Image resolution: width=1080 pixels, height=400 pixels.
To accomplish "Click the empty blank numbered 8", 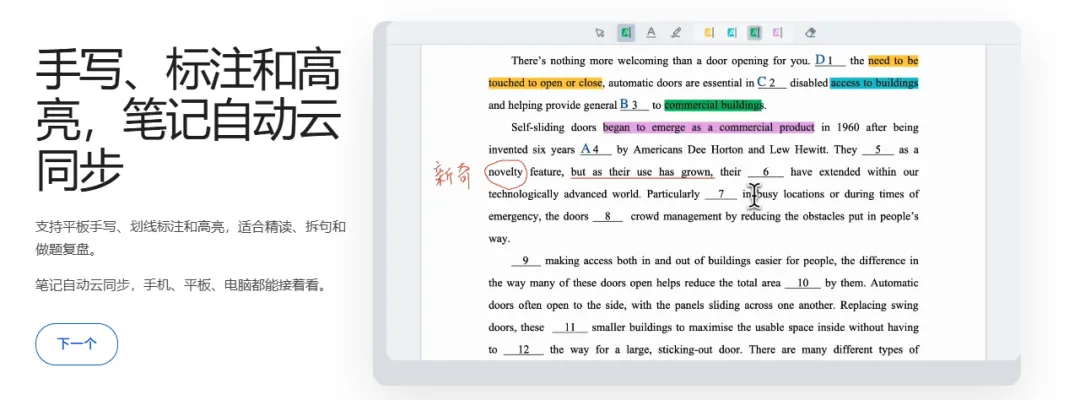I will pyautogui.click(x=608, y=216).
